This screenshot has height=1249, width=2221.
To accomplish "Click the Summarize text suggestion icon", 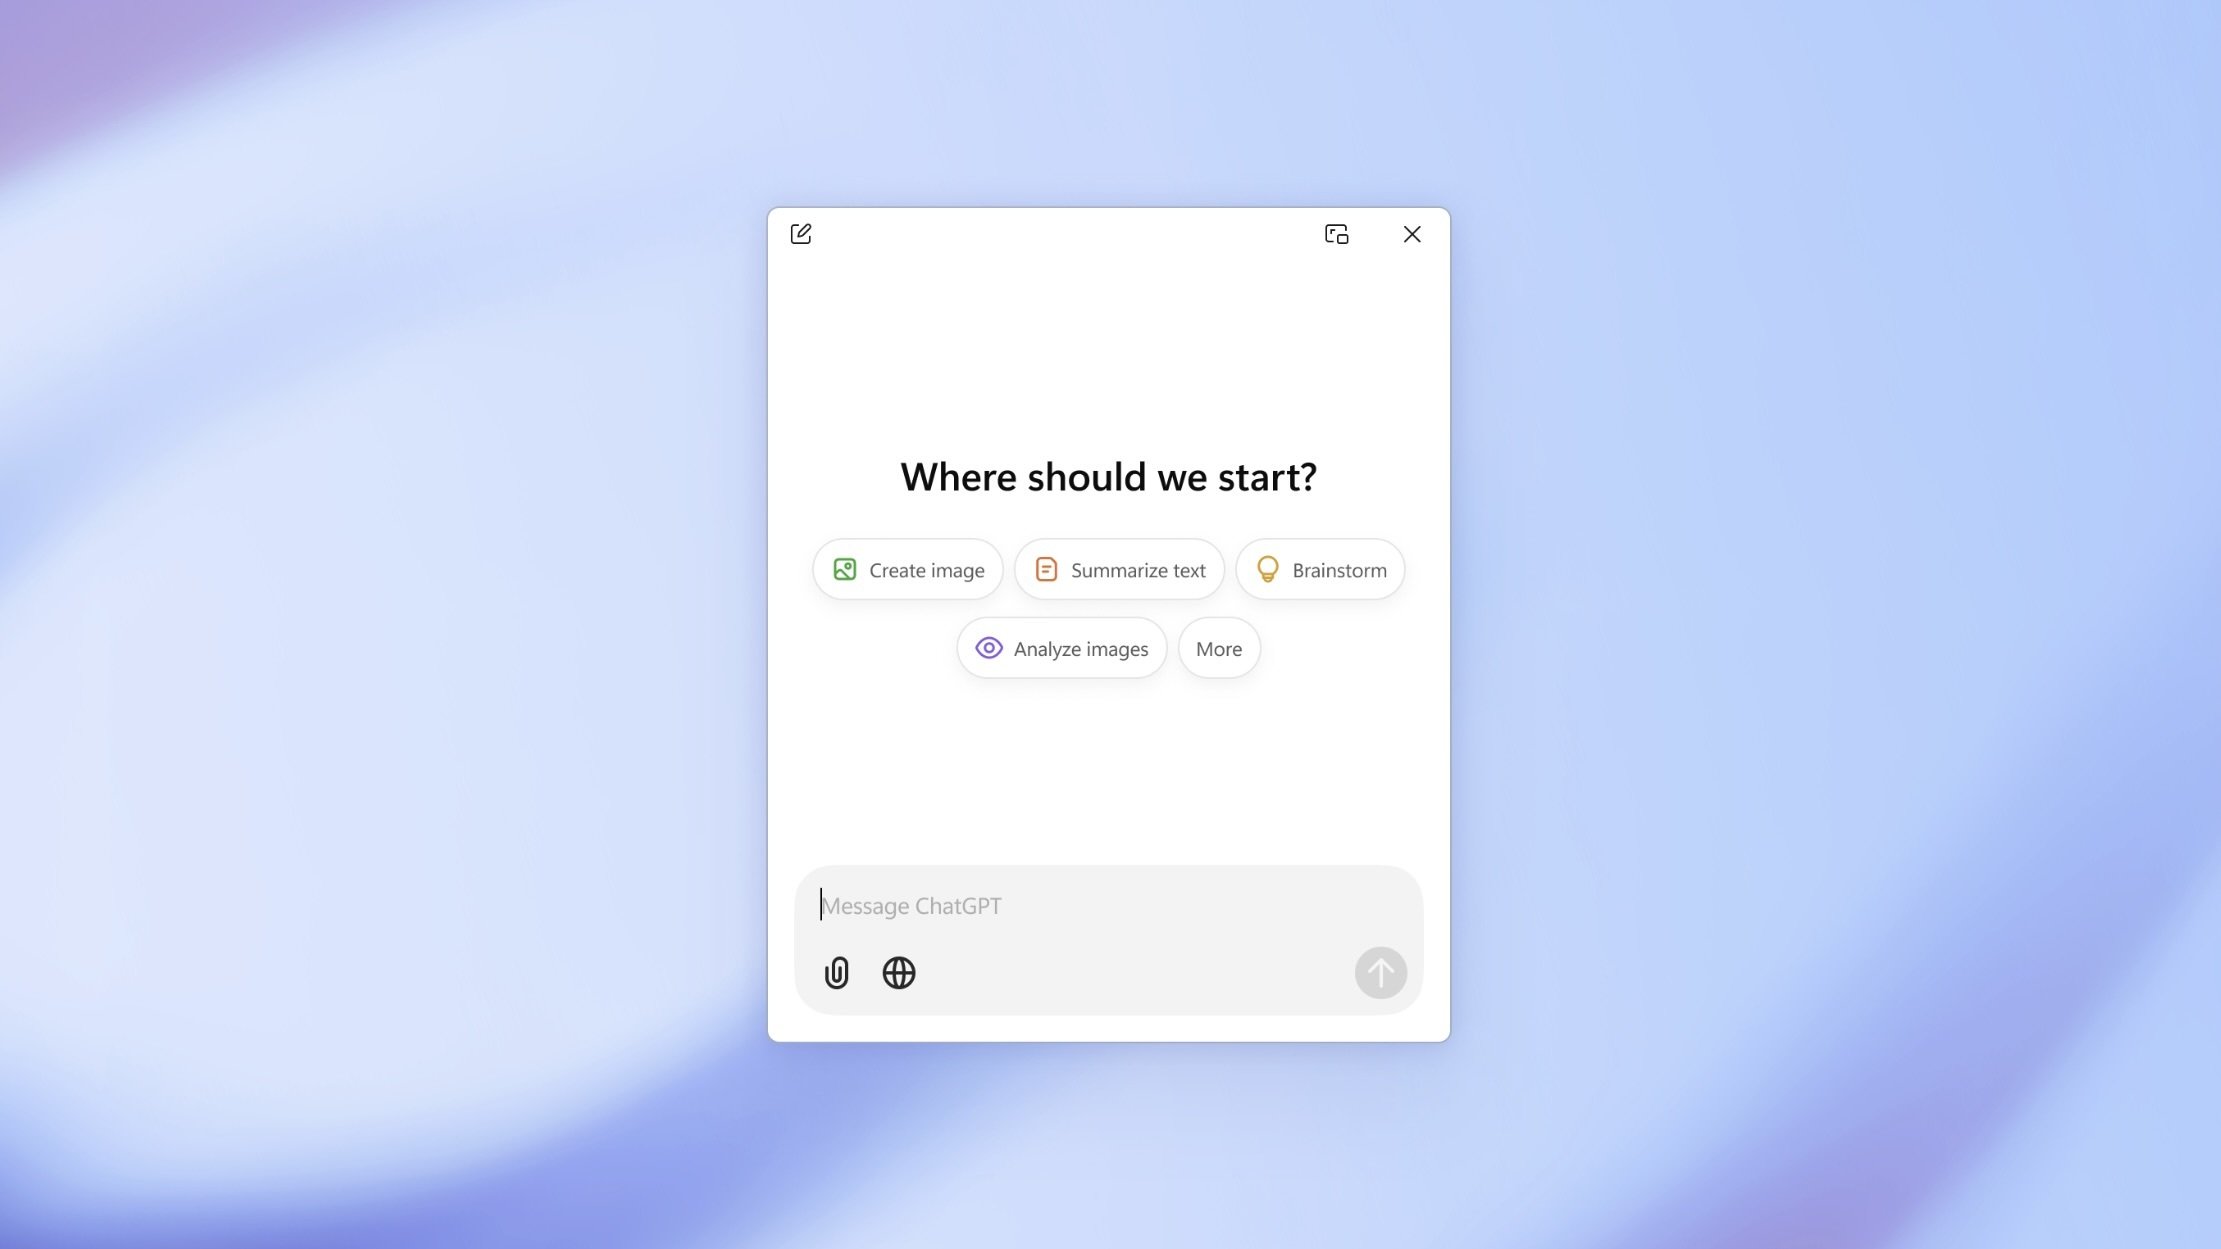I will point(1045,569).
